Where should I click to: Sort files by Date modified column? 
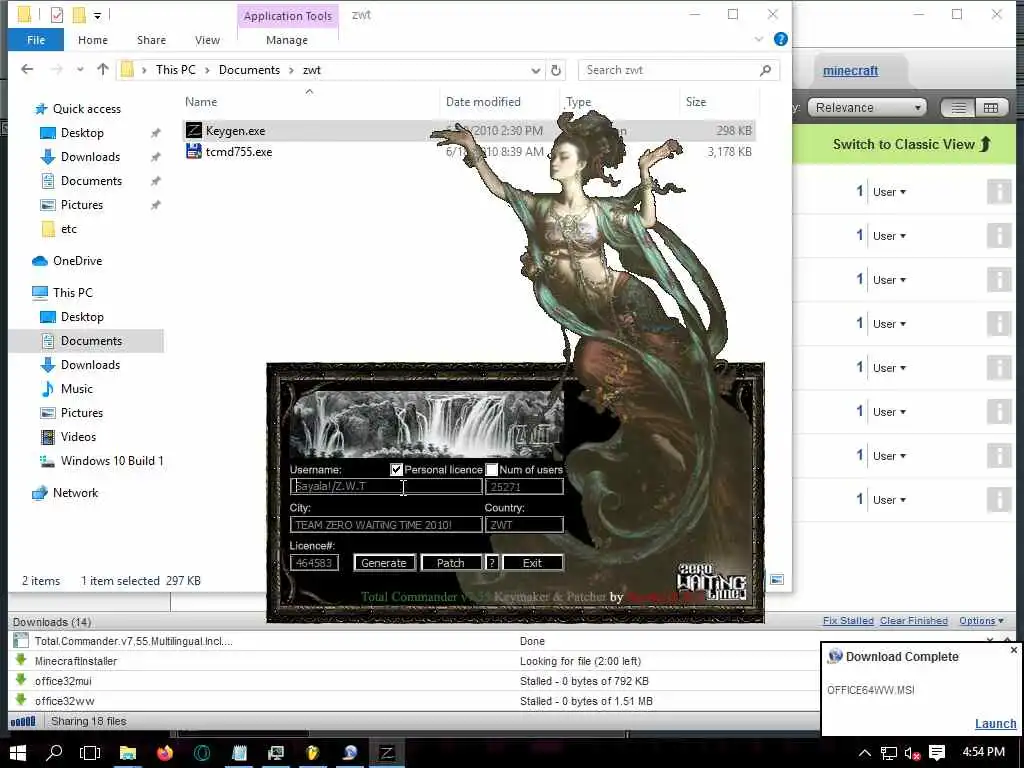click(x=483, y=102)
